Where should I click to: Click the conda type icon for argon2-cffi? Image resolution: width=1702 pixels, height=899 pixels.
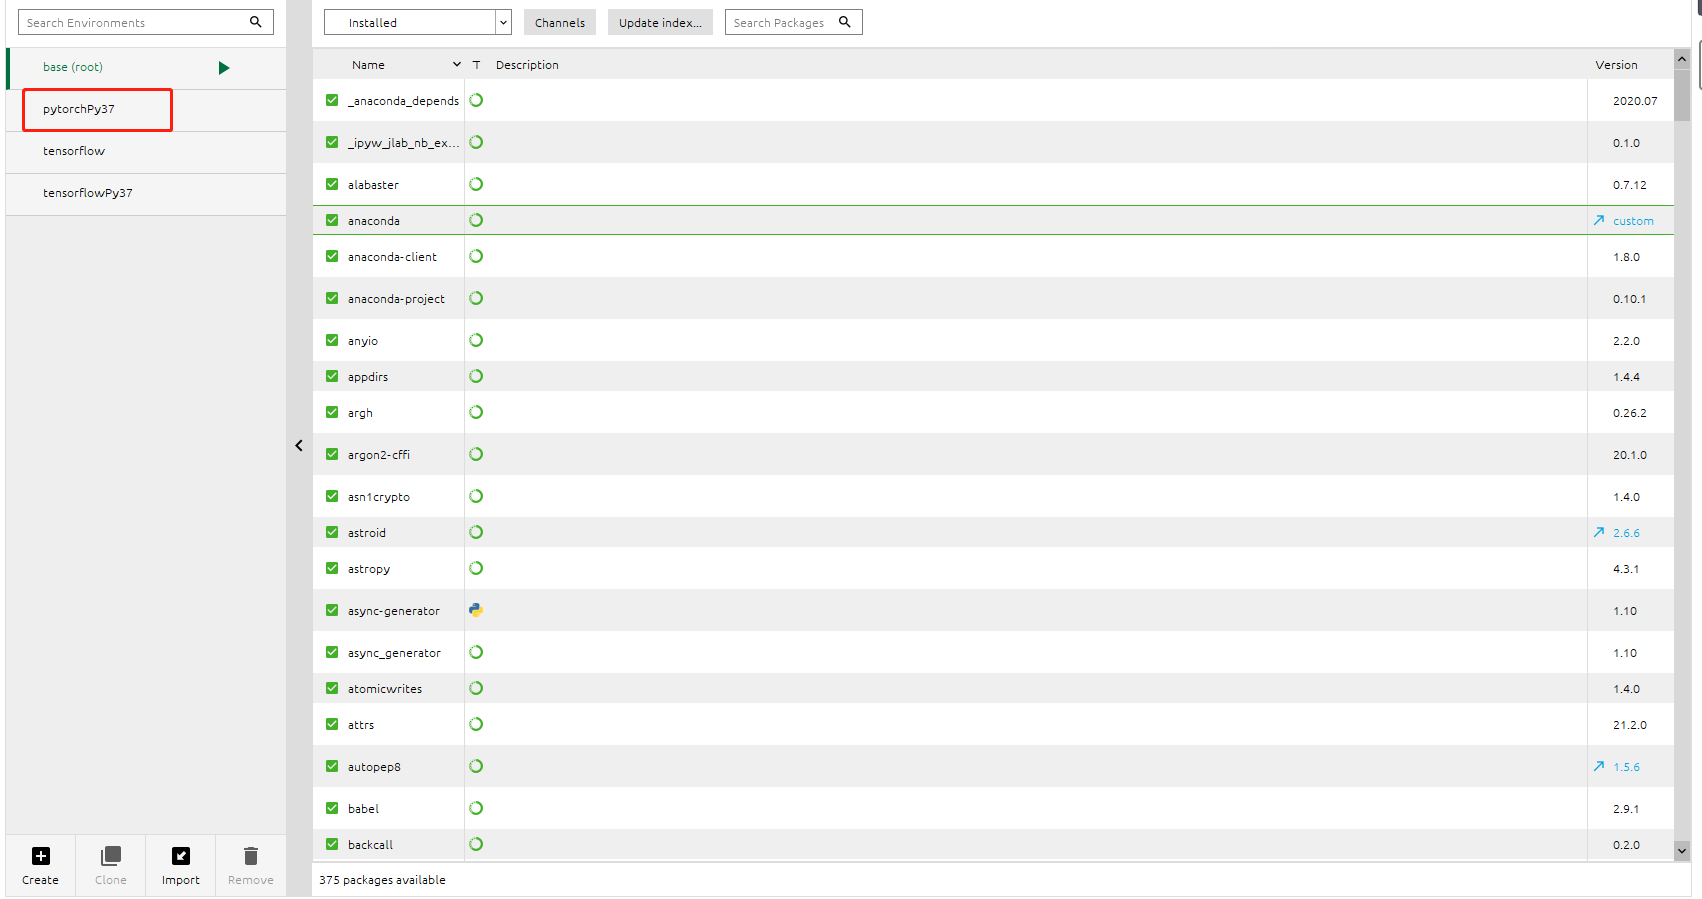pos(476,454)
